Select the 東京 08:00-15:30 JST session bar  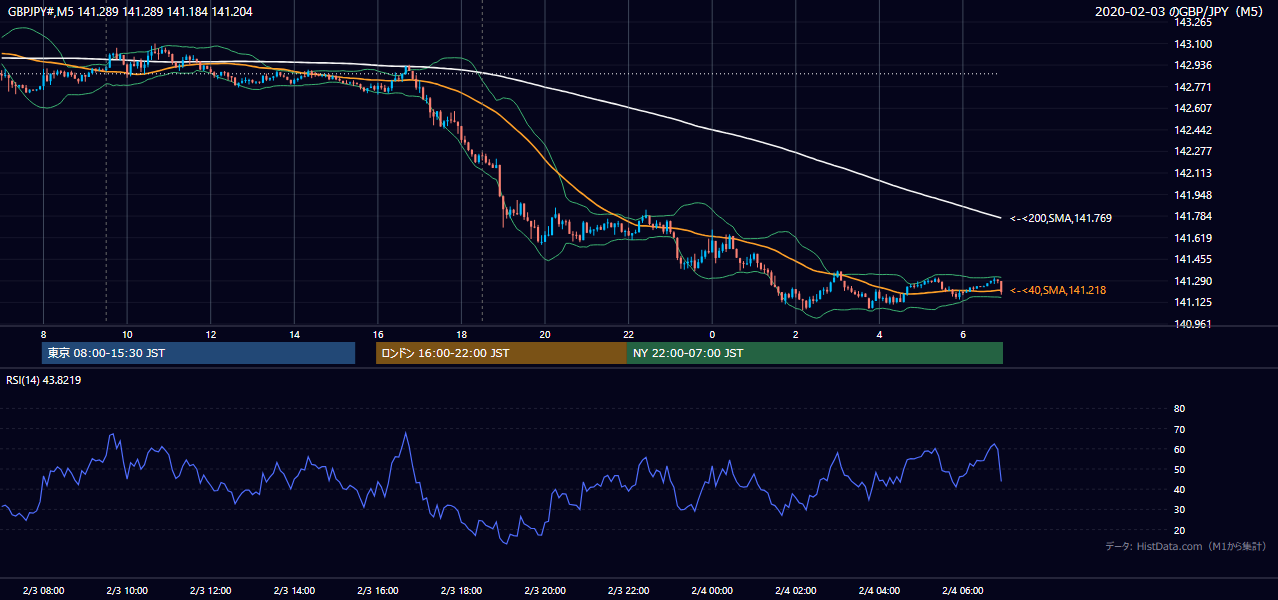[x=198, y=353]
